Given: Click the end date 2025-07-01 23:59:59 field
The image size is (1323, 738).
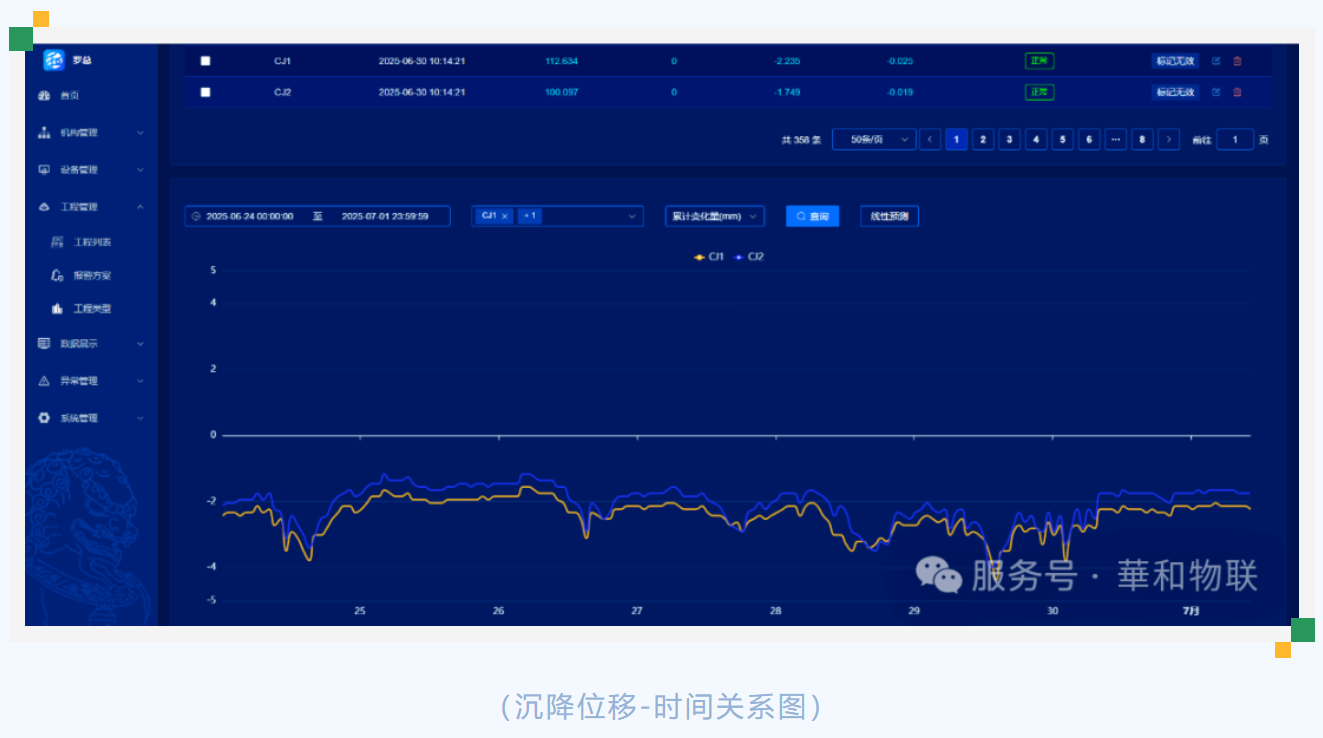Looking at the screenshot, I should point(385,216).
